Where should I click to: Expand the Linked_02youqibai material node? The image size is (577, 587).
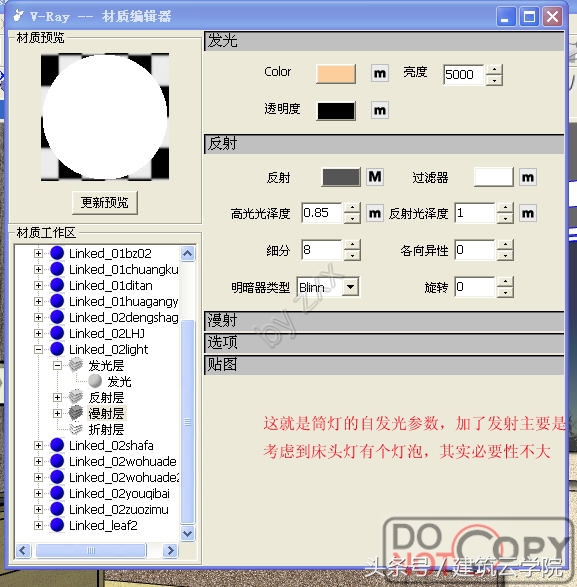[x=38, y=493]
